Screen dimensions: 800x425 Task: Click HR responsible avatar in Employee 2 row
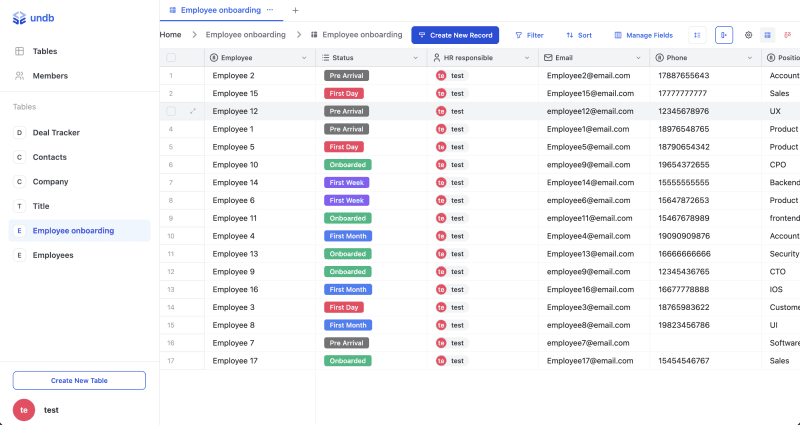pyautogui.click(x=441, y=76)
